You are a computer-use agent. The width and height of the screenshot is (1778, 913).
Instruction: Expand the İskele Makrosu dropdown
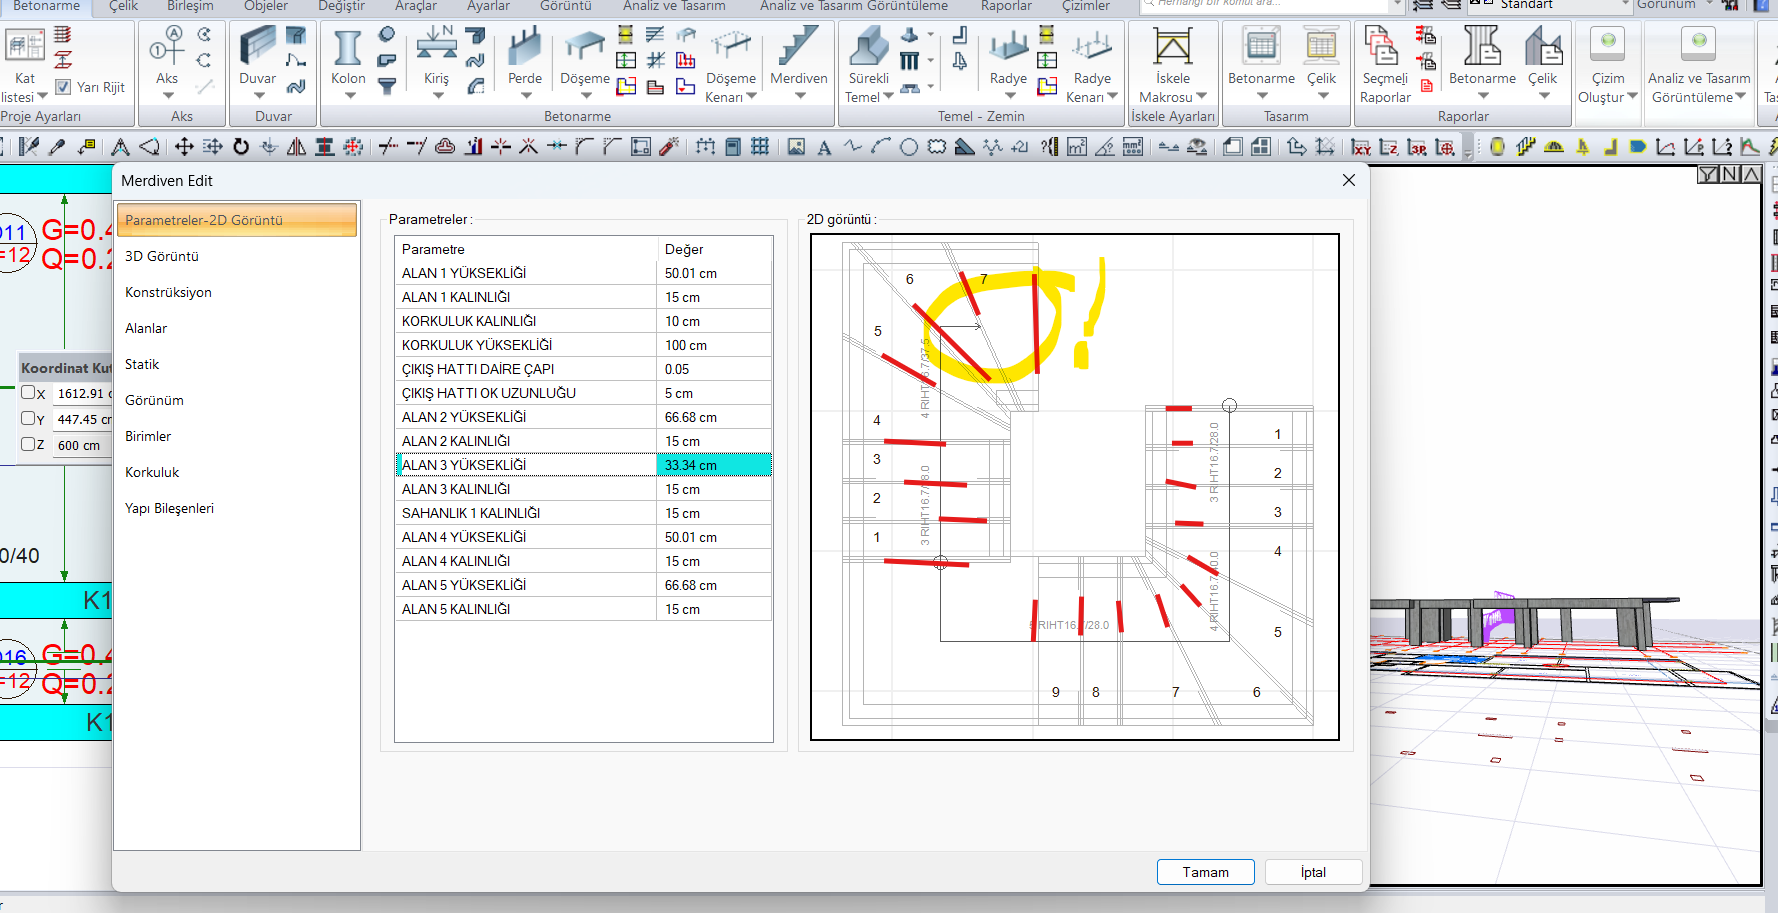point(1201,97)
